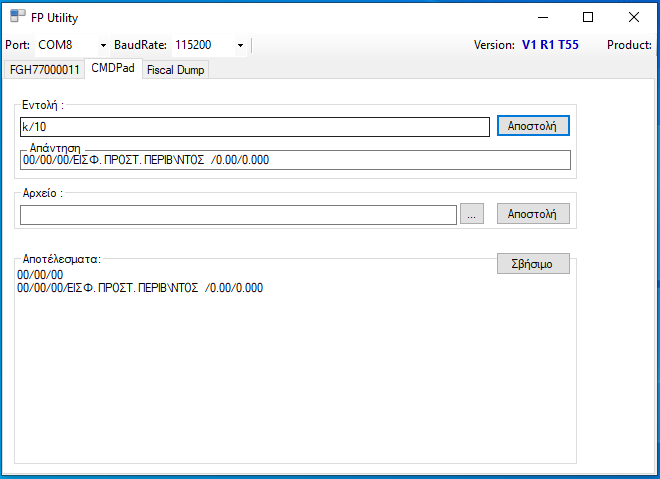Click inside the Αποτελέσματα results area
Viewport: 660px width, 479px height.
[295, 380]
